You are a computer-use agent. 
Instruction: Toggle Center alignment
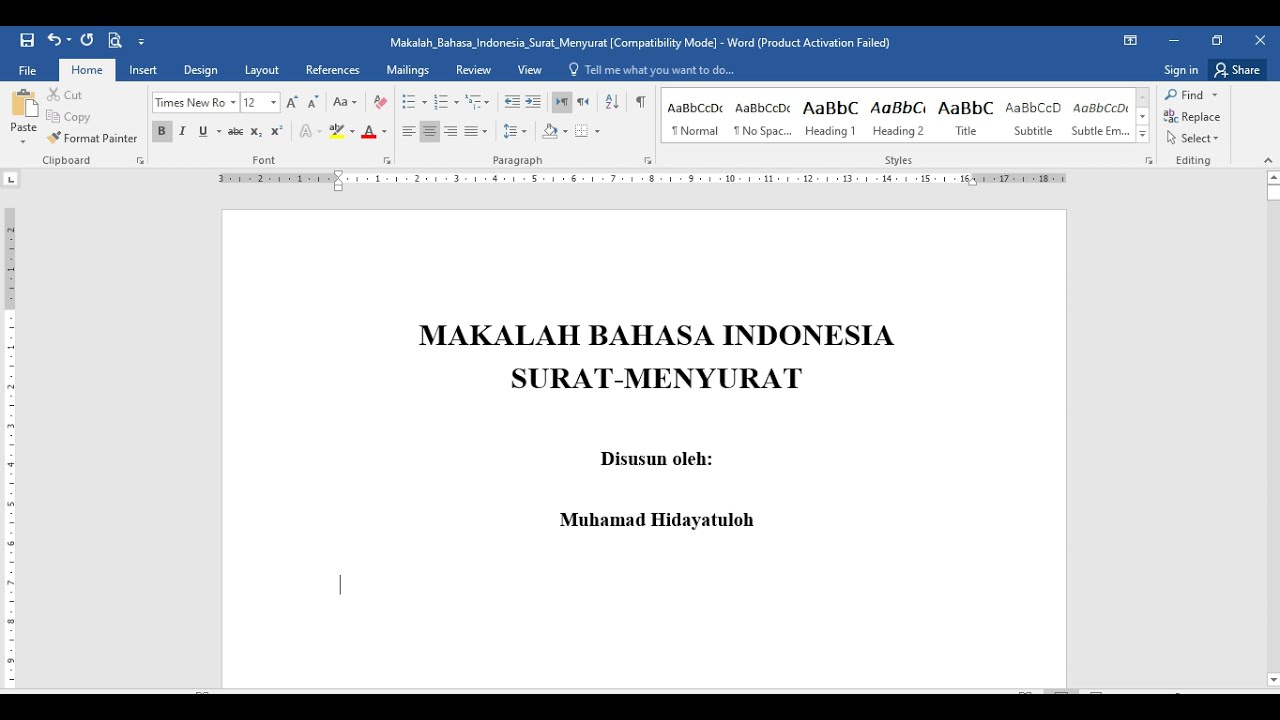click(429, 131)
